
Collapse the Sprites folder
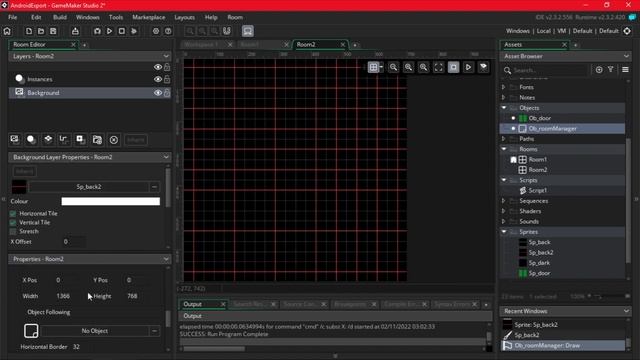(x=504, y=231)
